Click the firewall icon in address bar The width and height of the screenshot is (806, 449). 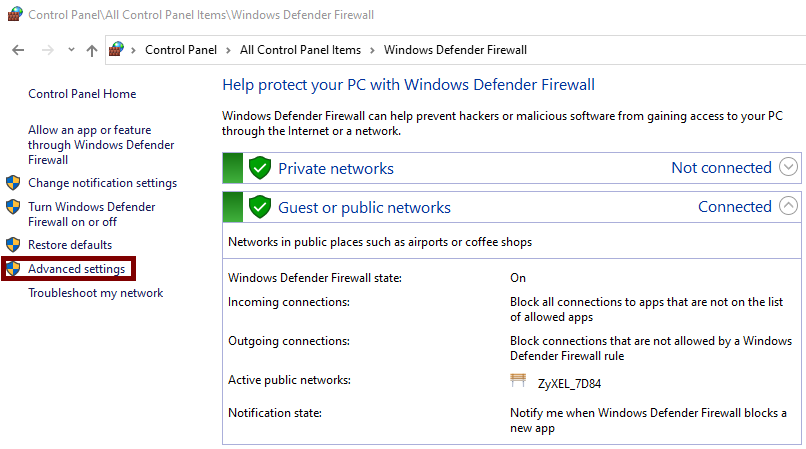point(117,50)
